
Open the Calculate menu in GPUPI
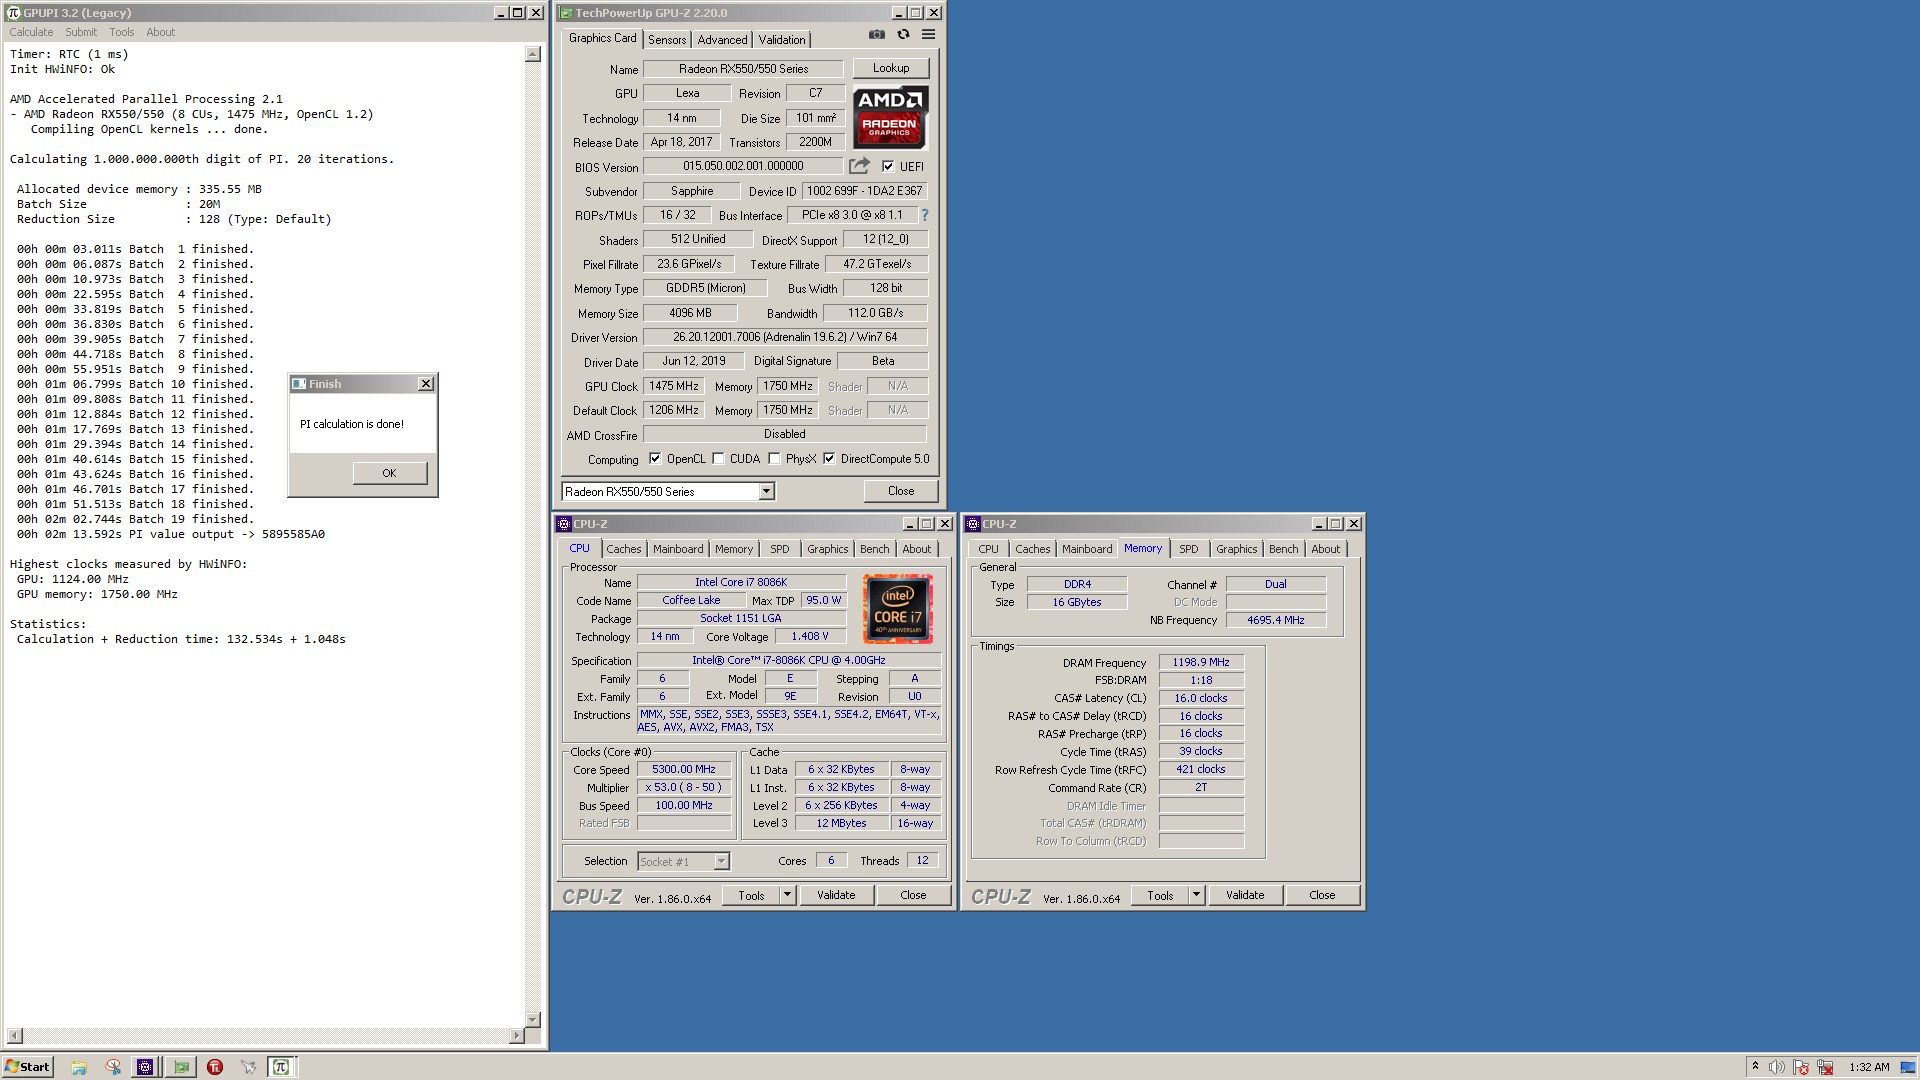coord(31,32)
